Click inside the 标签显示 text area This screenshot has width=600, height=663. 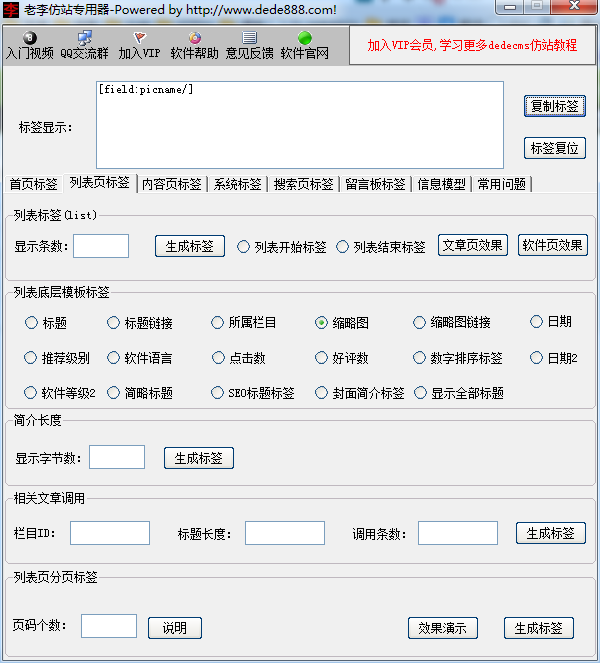(x=300, y=125)
